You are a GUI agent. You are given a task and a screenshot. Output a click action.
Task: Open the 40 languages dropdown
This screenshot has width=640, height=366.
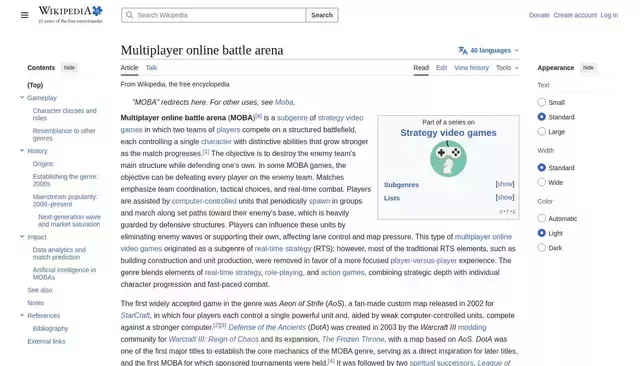click(489, 50)
